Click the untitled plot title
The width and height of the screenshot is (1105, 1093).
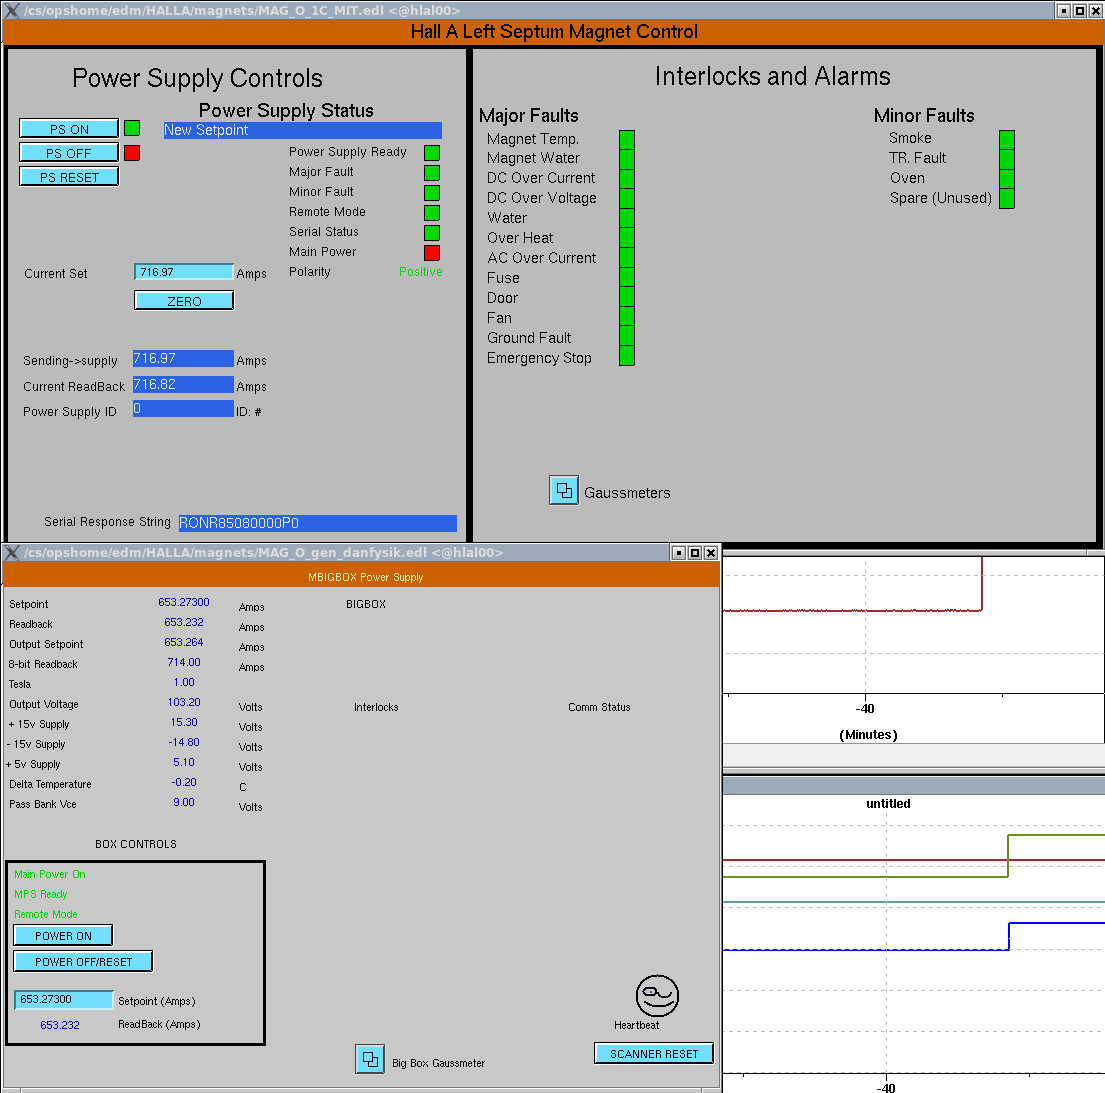pos(888,803)
